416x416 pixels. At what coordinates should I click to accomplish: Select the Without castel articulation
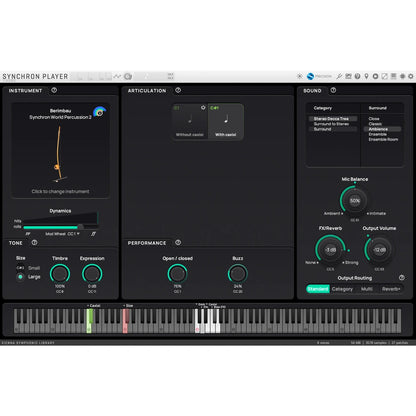[x=190, y=122]
